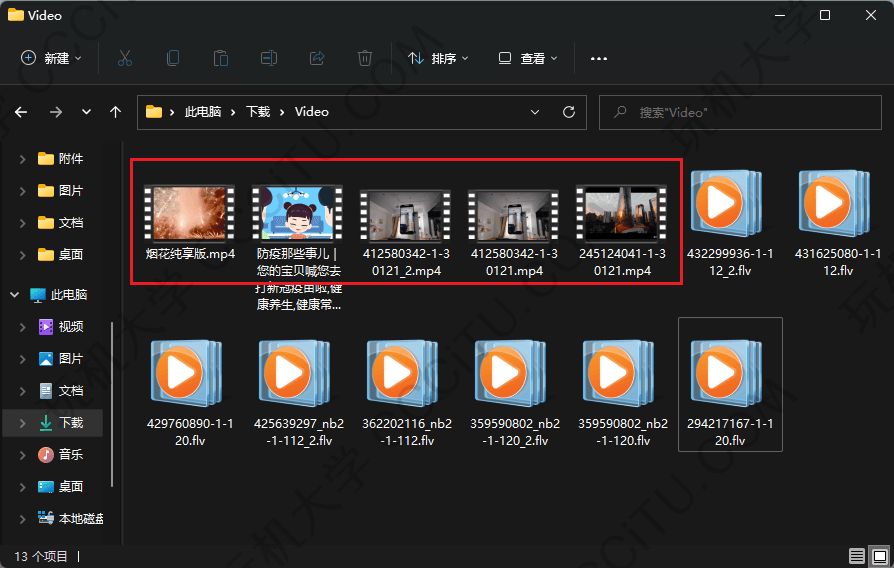Click the Copy icon in toolbar

173,58
